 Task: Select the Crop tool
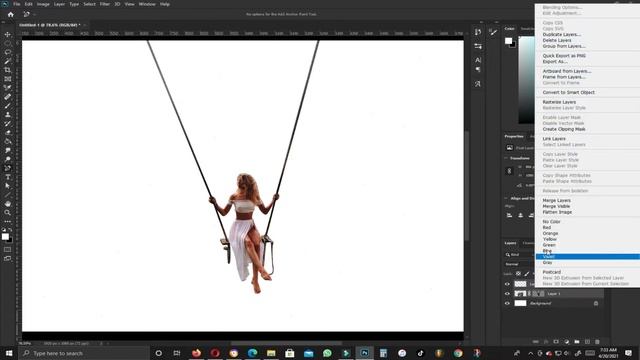(x=7, y=70)
